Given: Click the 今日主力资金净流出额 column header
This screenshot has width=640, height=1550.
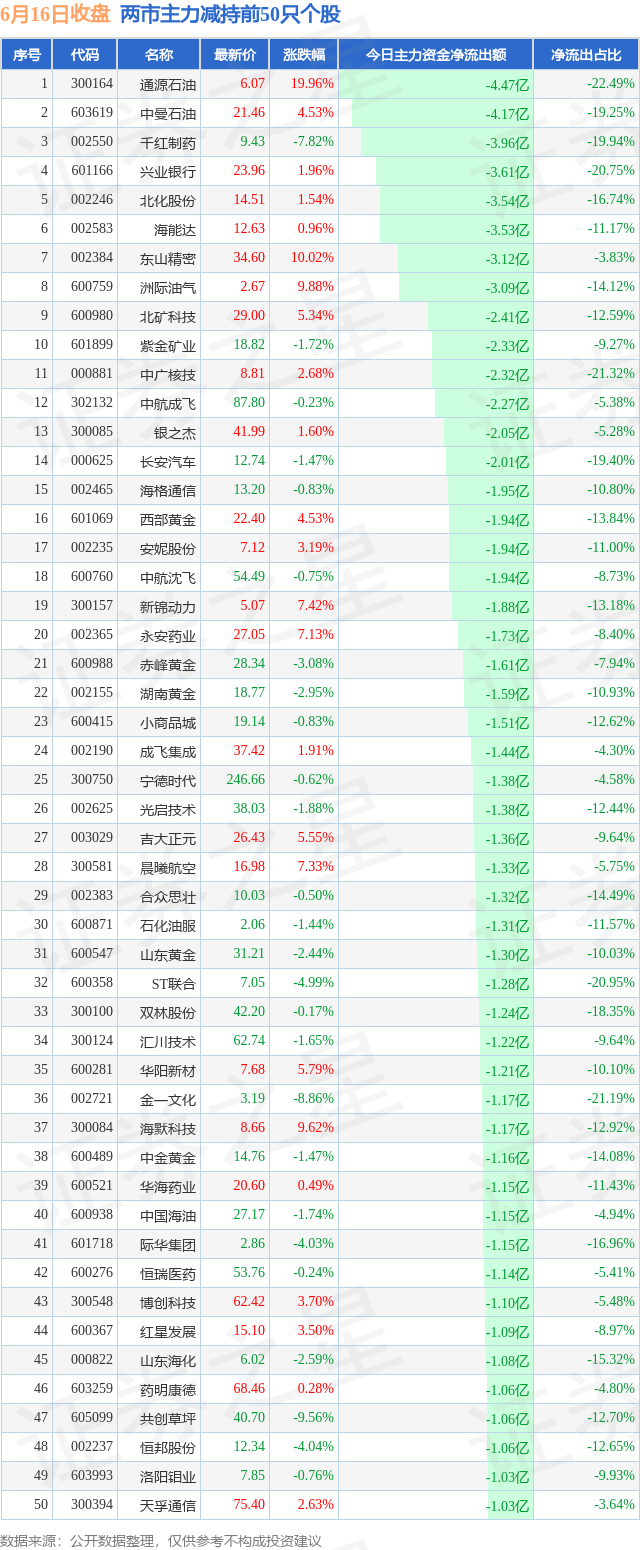Looking at the screenshot, I should pyautogui.click(x=435, y=55).
